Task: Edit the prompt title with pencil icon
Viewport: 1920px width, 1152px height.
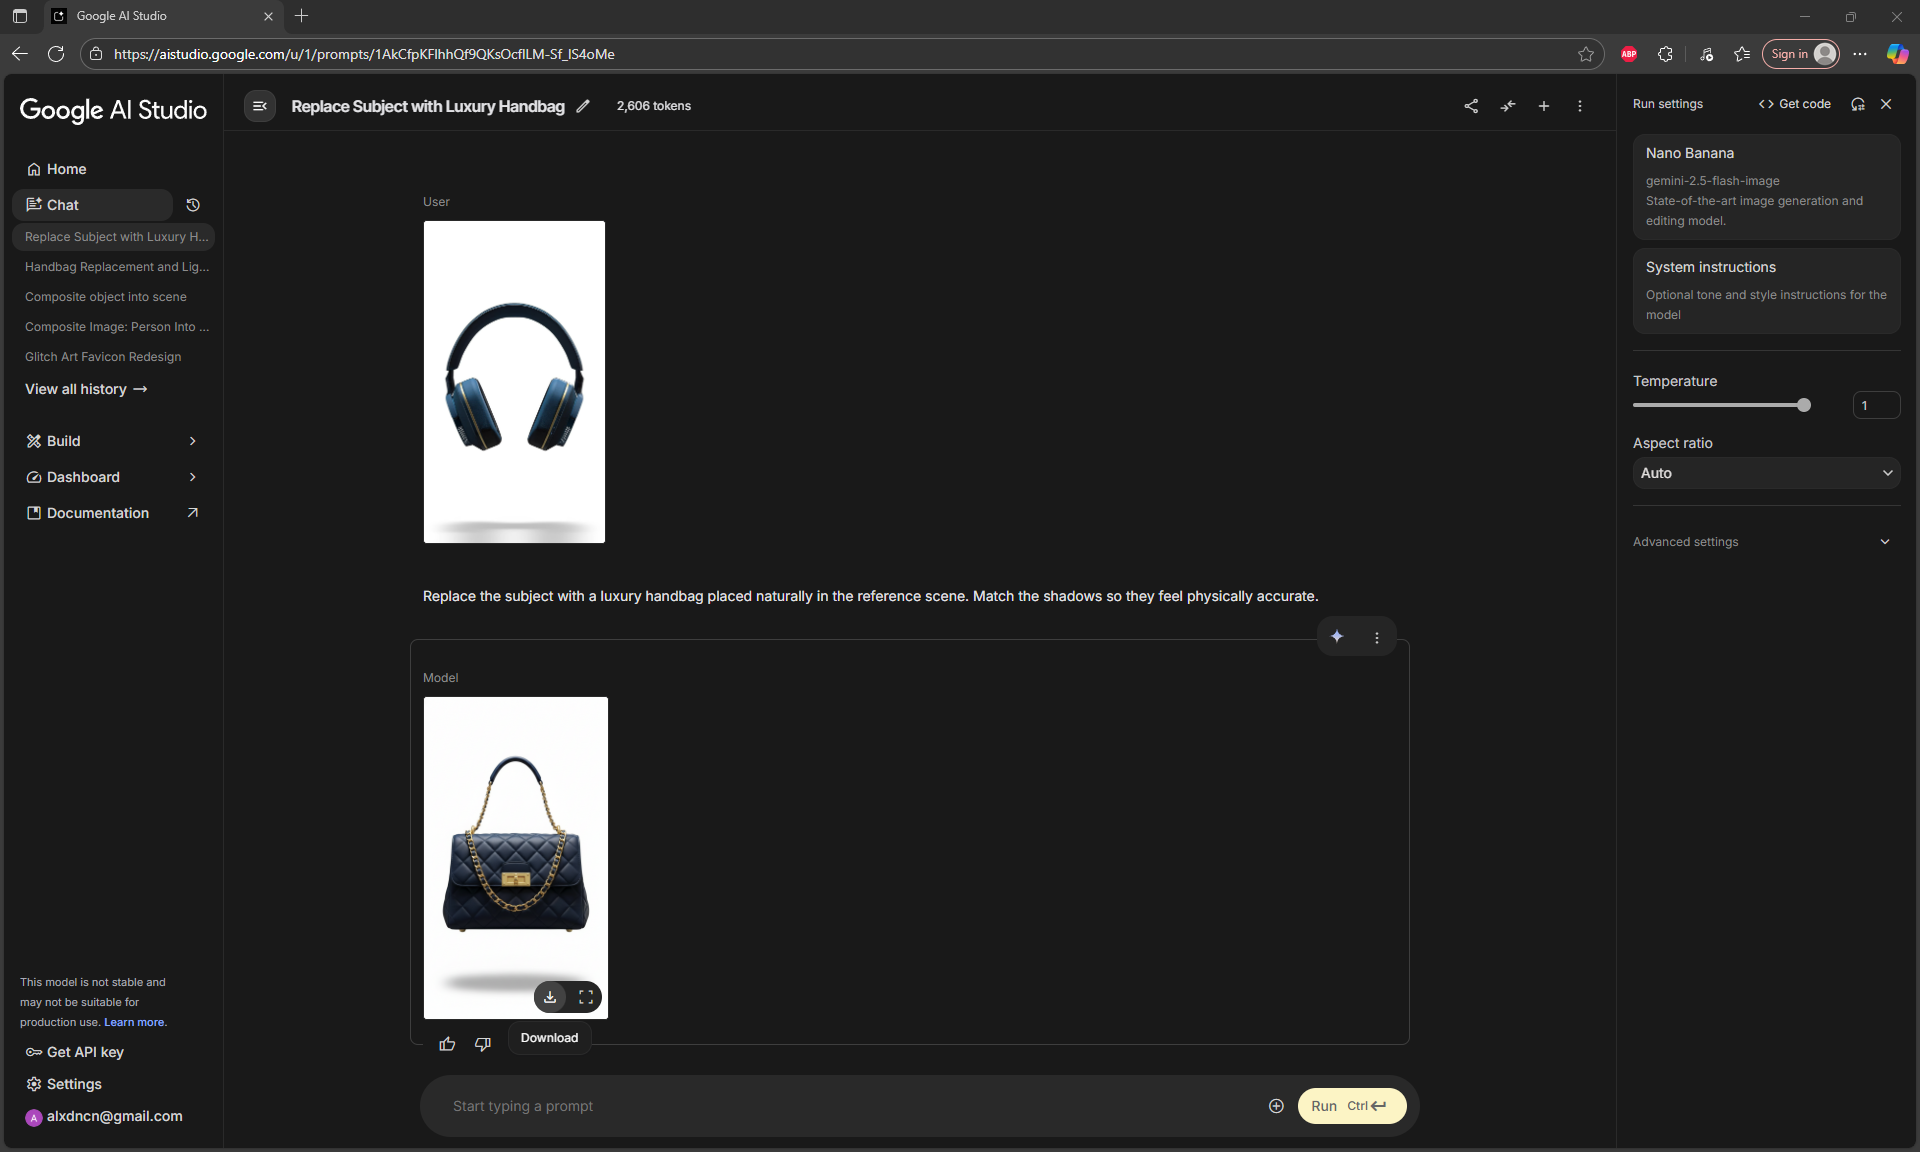Action: point(583,106)
